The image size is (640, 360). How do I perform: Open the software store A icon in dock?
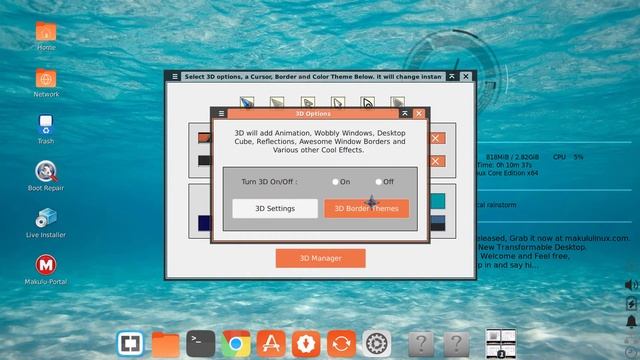271,344
